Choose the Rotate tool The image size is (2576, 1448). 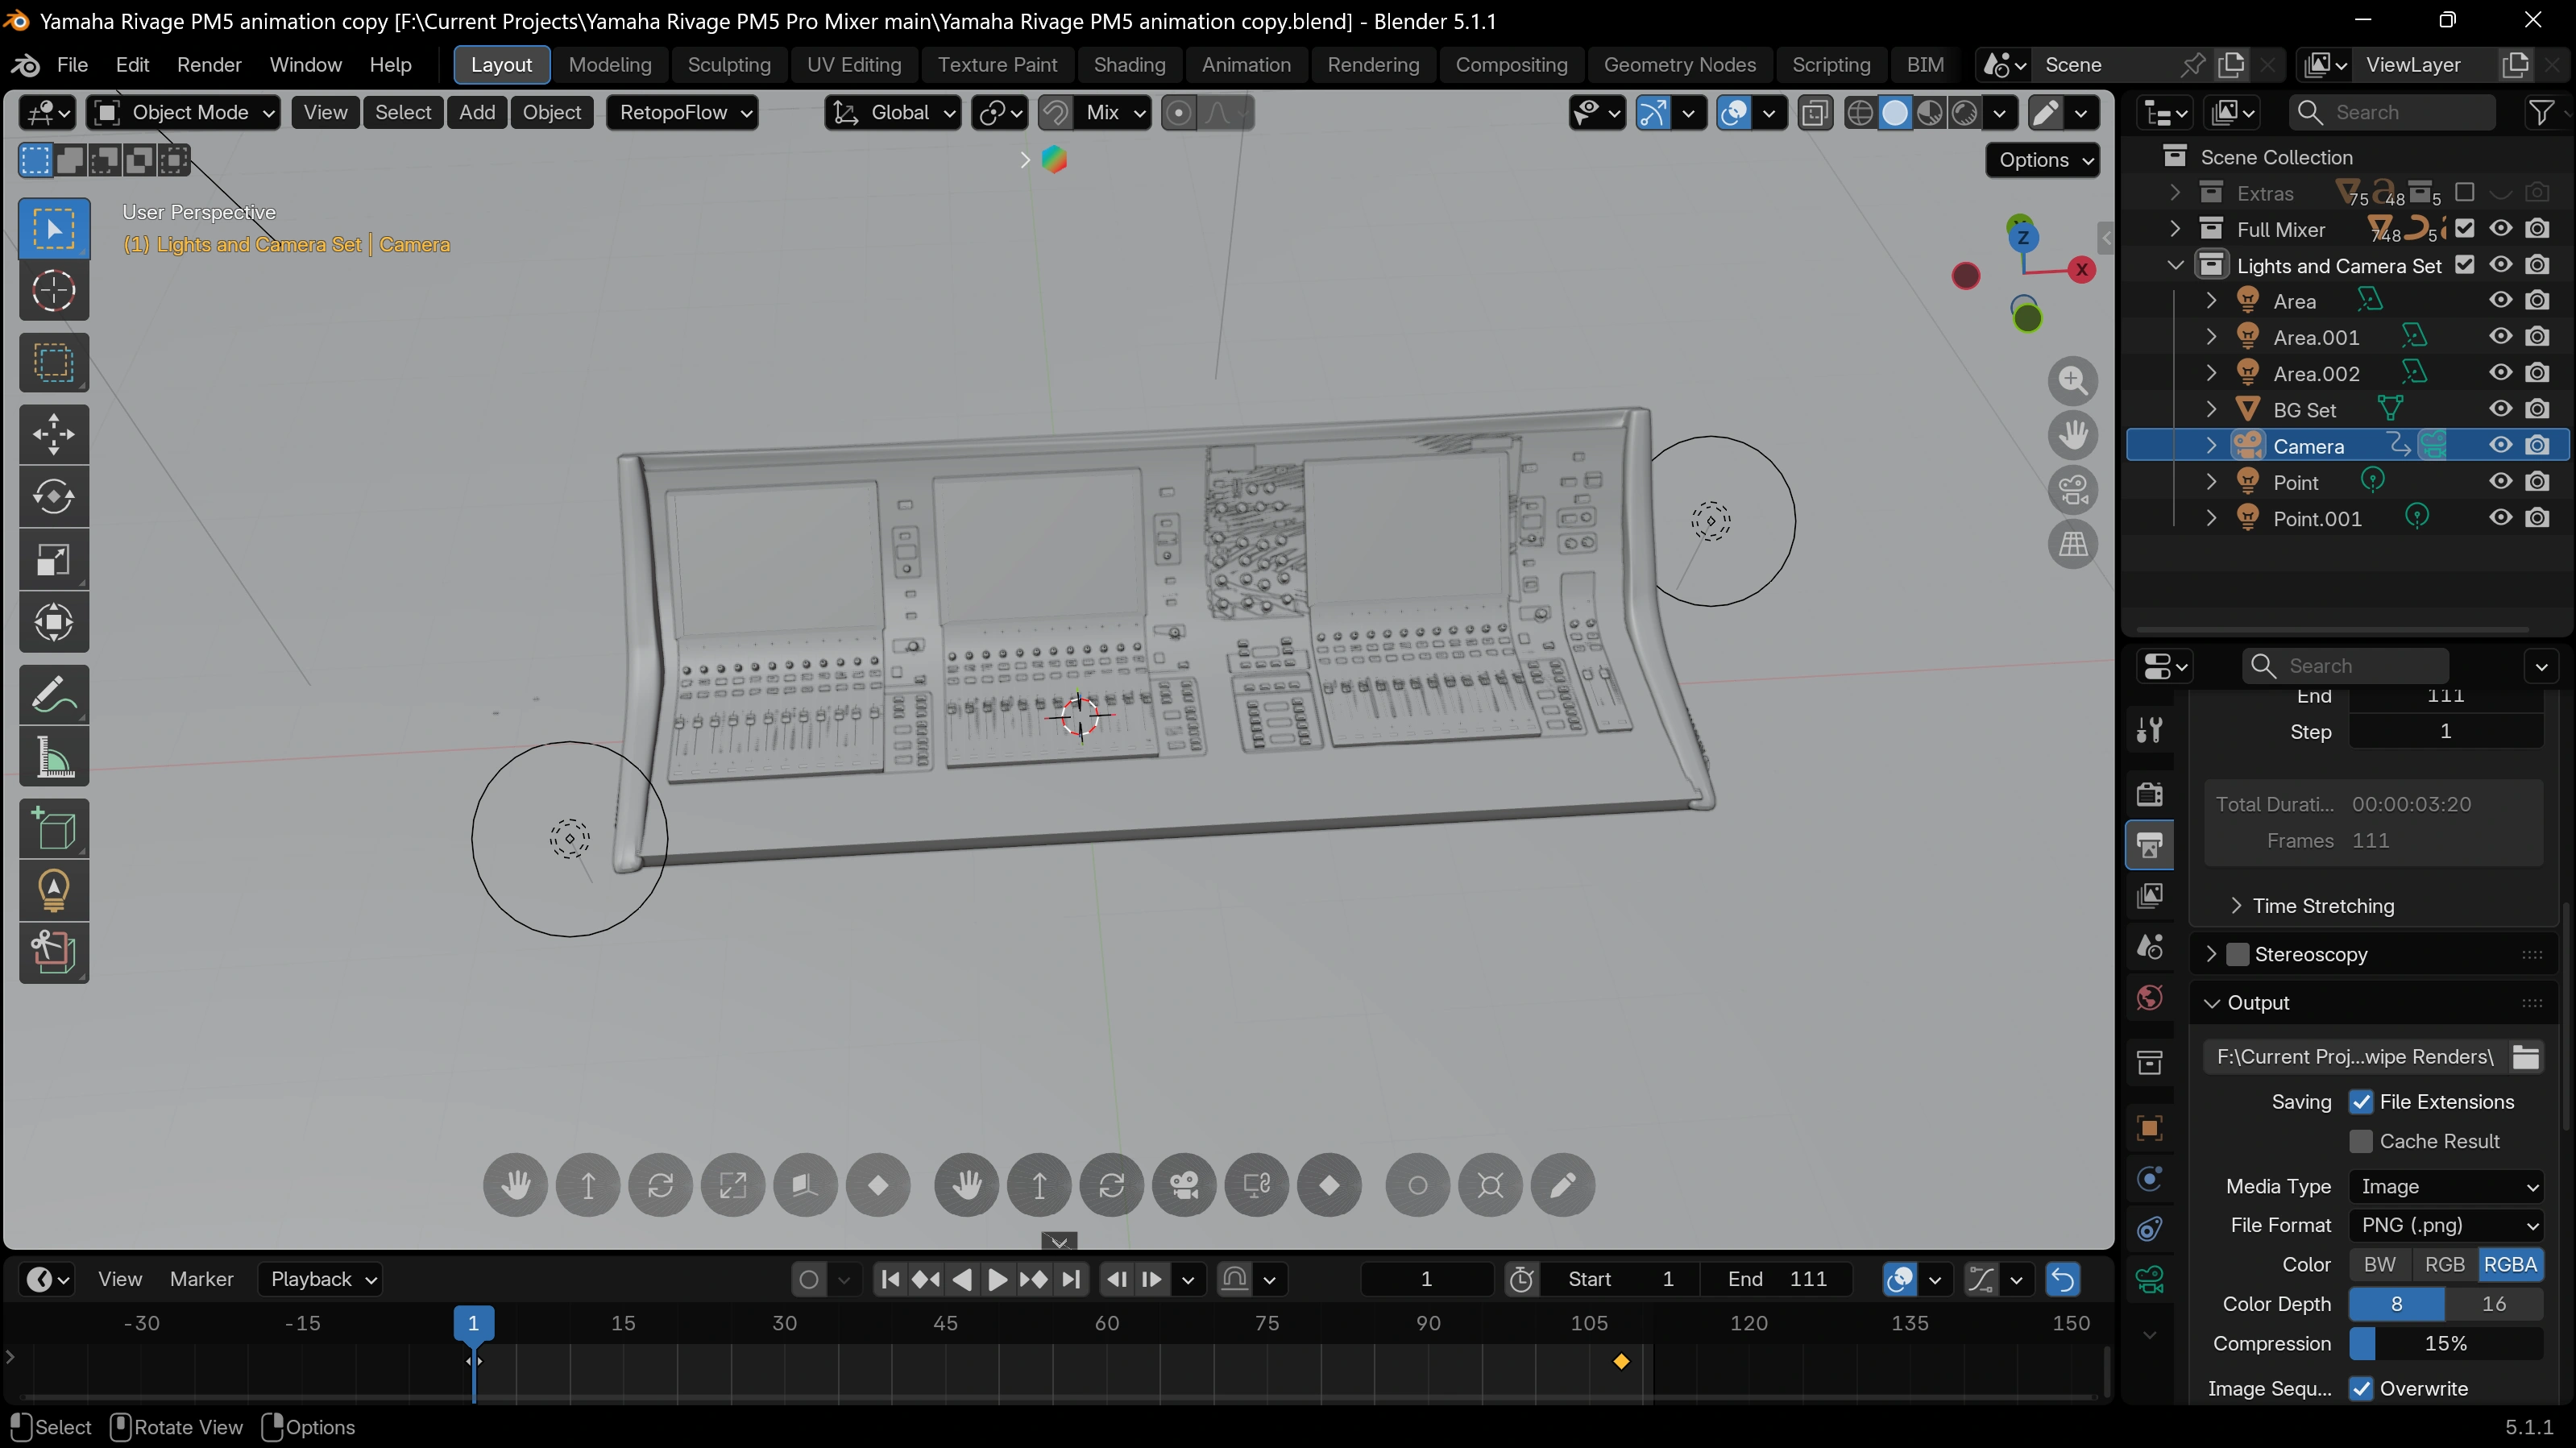pos(54,497)
